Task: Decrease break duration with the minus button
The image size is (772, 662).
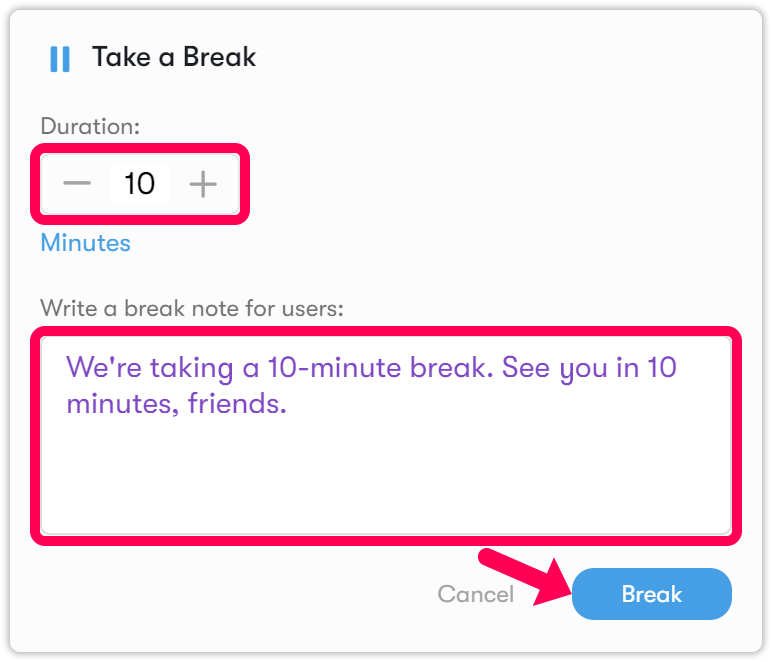Action: coord(77,184)
